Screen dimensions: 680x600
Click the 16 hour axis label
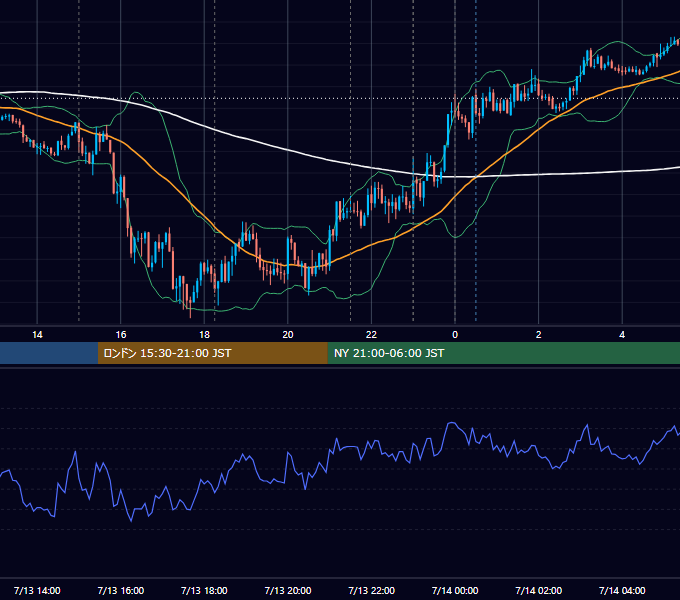click(x=121, y=335)
